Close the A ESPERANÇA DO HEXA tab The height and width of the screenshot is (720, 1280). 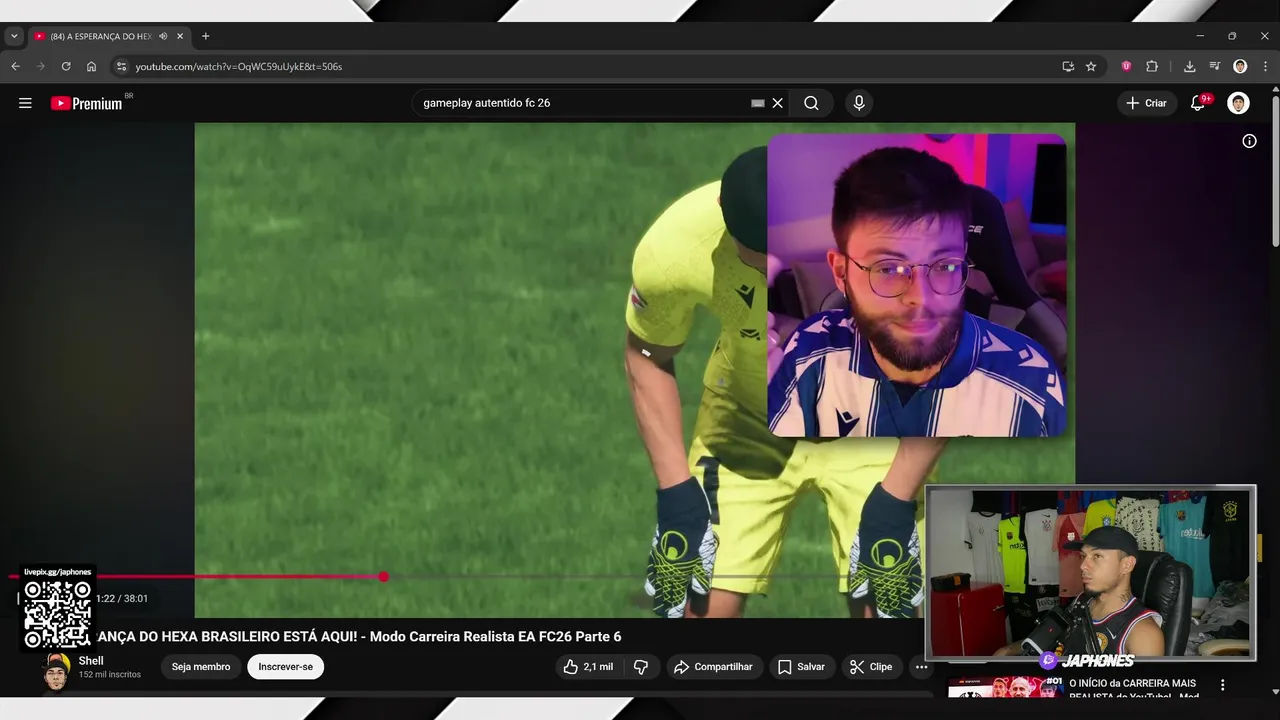coord(180,36)
